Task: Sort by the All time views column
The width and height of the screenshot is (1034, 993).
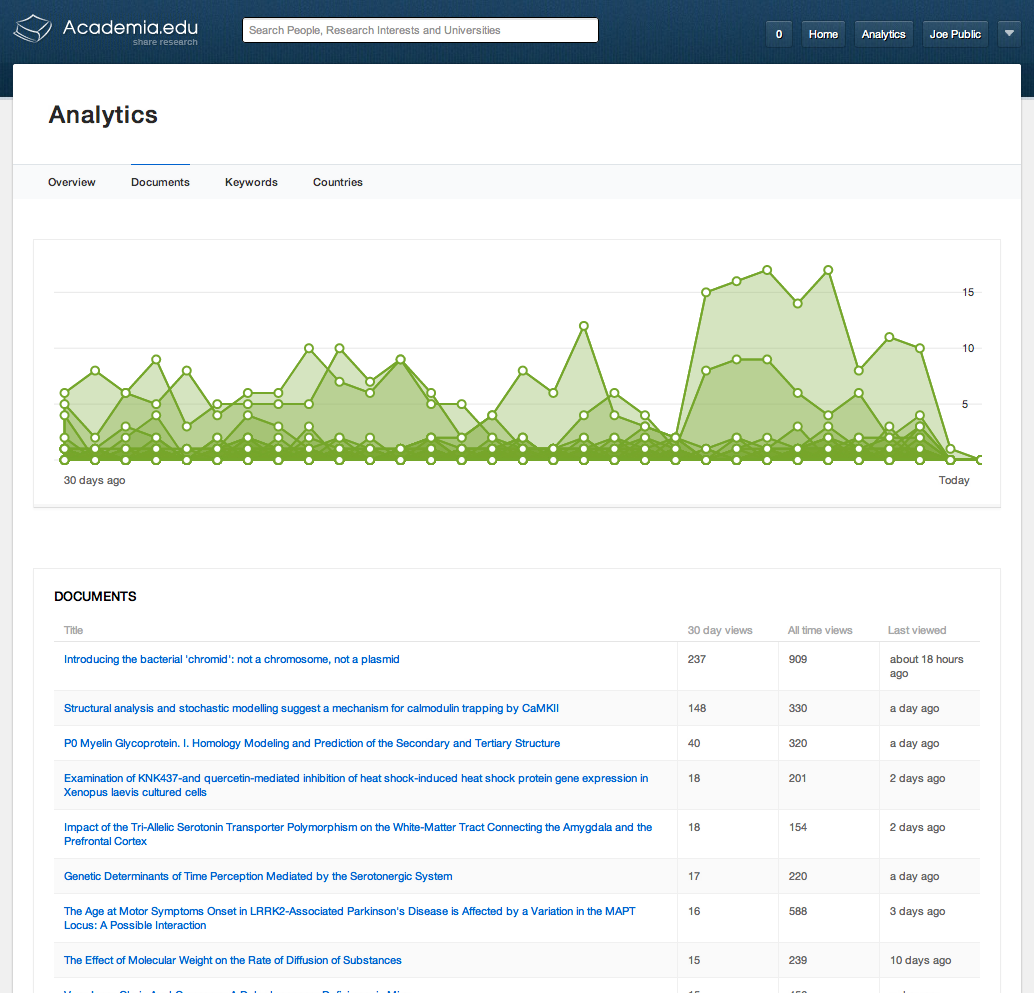Action: click(x=820, y=630)
